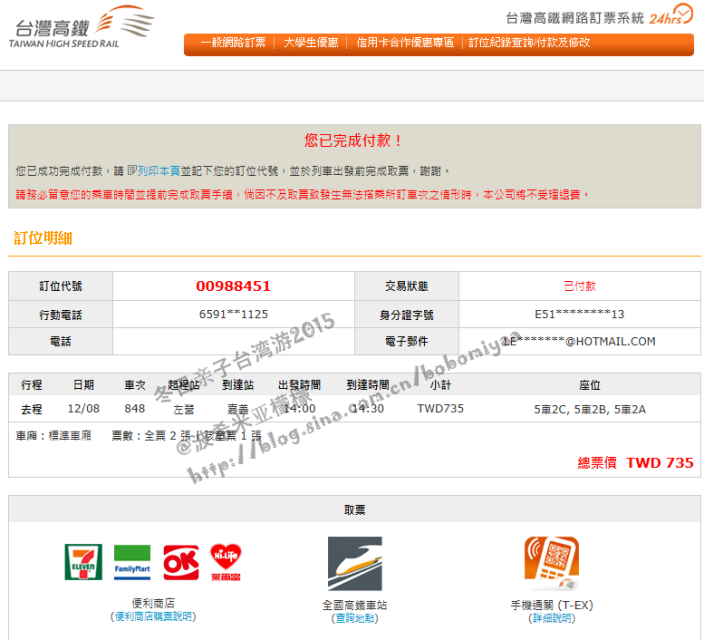Screen dimensions: 704x640
Task: Open the 便利商店購票說明 link
Action: click(x=153, y=617)
